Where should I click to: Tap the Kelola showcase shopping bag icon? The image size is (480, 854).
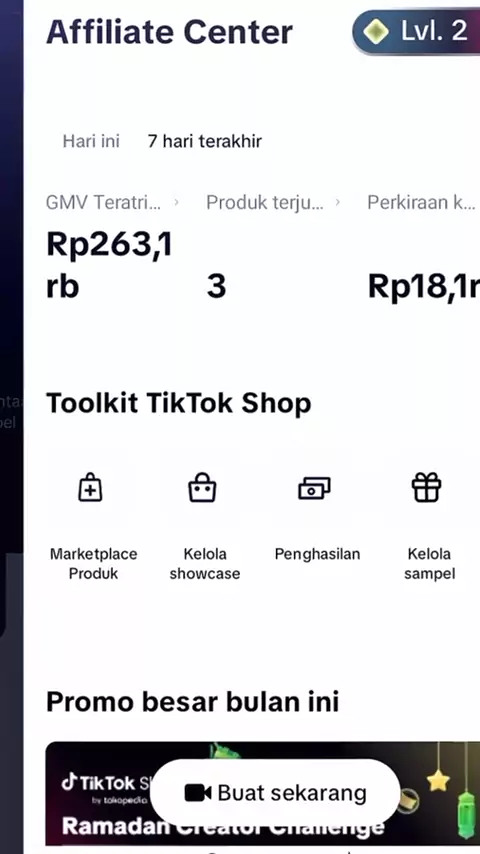(202, 487)
